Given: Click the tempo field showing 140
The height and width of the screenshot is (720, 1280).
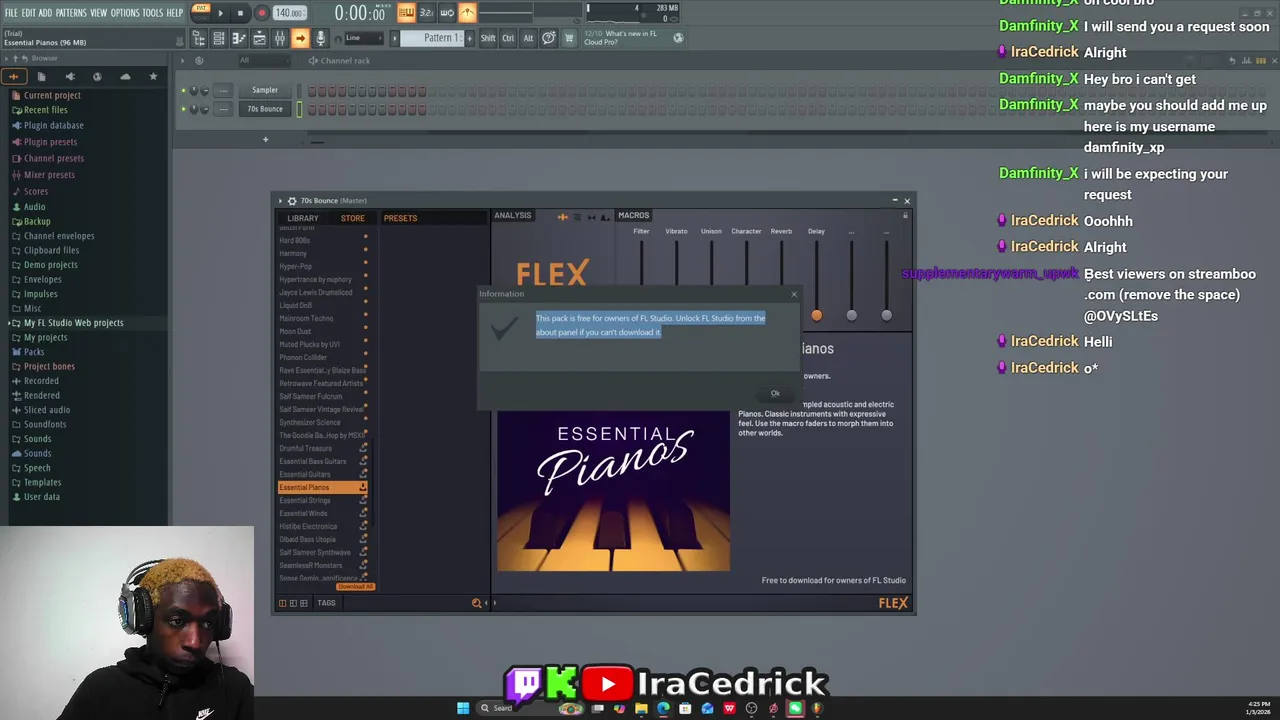Looking at the screenshot, I should (289, 13).
